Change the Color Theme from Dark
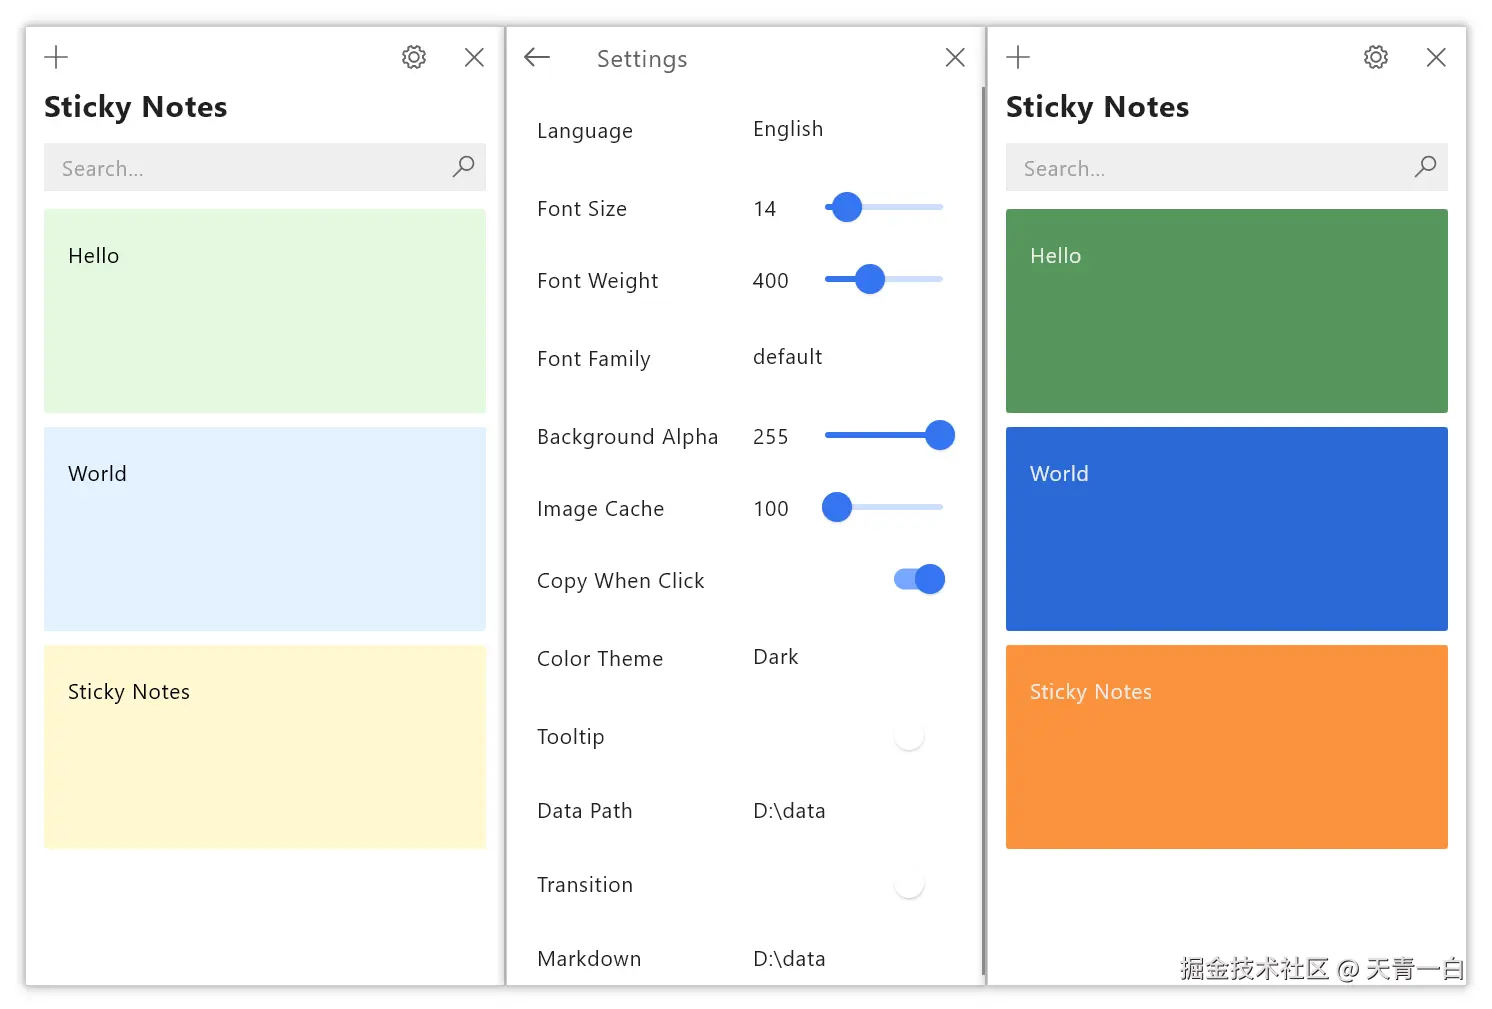The image size is (1492, 1009). (x=775, y=658)
